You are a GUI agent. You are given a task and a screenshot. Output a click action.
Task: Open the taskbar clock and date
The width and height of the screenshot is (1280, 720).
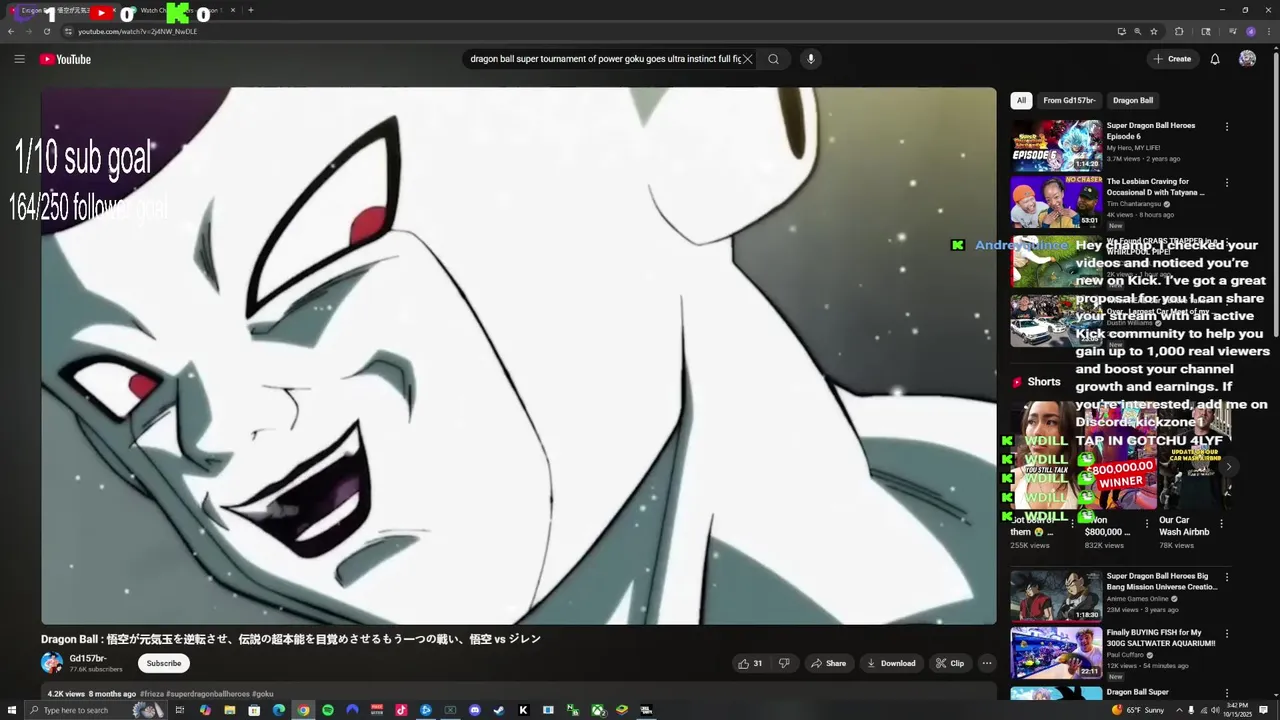coord(1237,710)
